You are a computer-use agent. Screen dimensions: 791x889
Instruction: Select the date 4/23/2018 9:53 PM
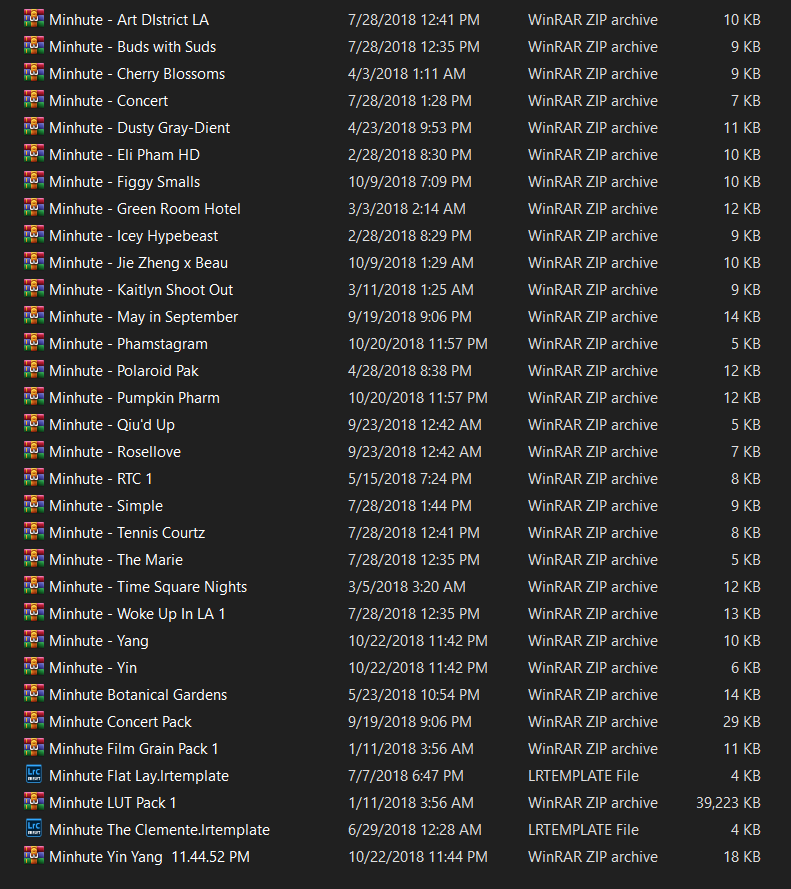click(410, 128)
